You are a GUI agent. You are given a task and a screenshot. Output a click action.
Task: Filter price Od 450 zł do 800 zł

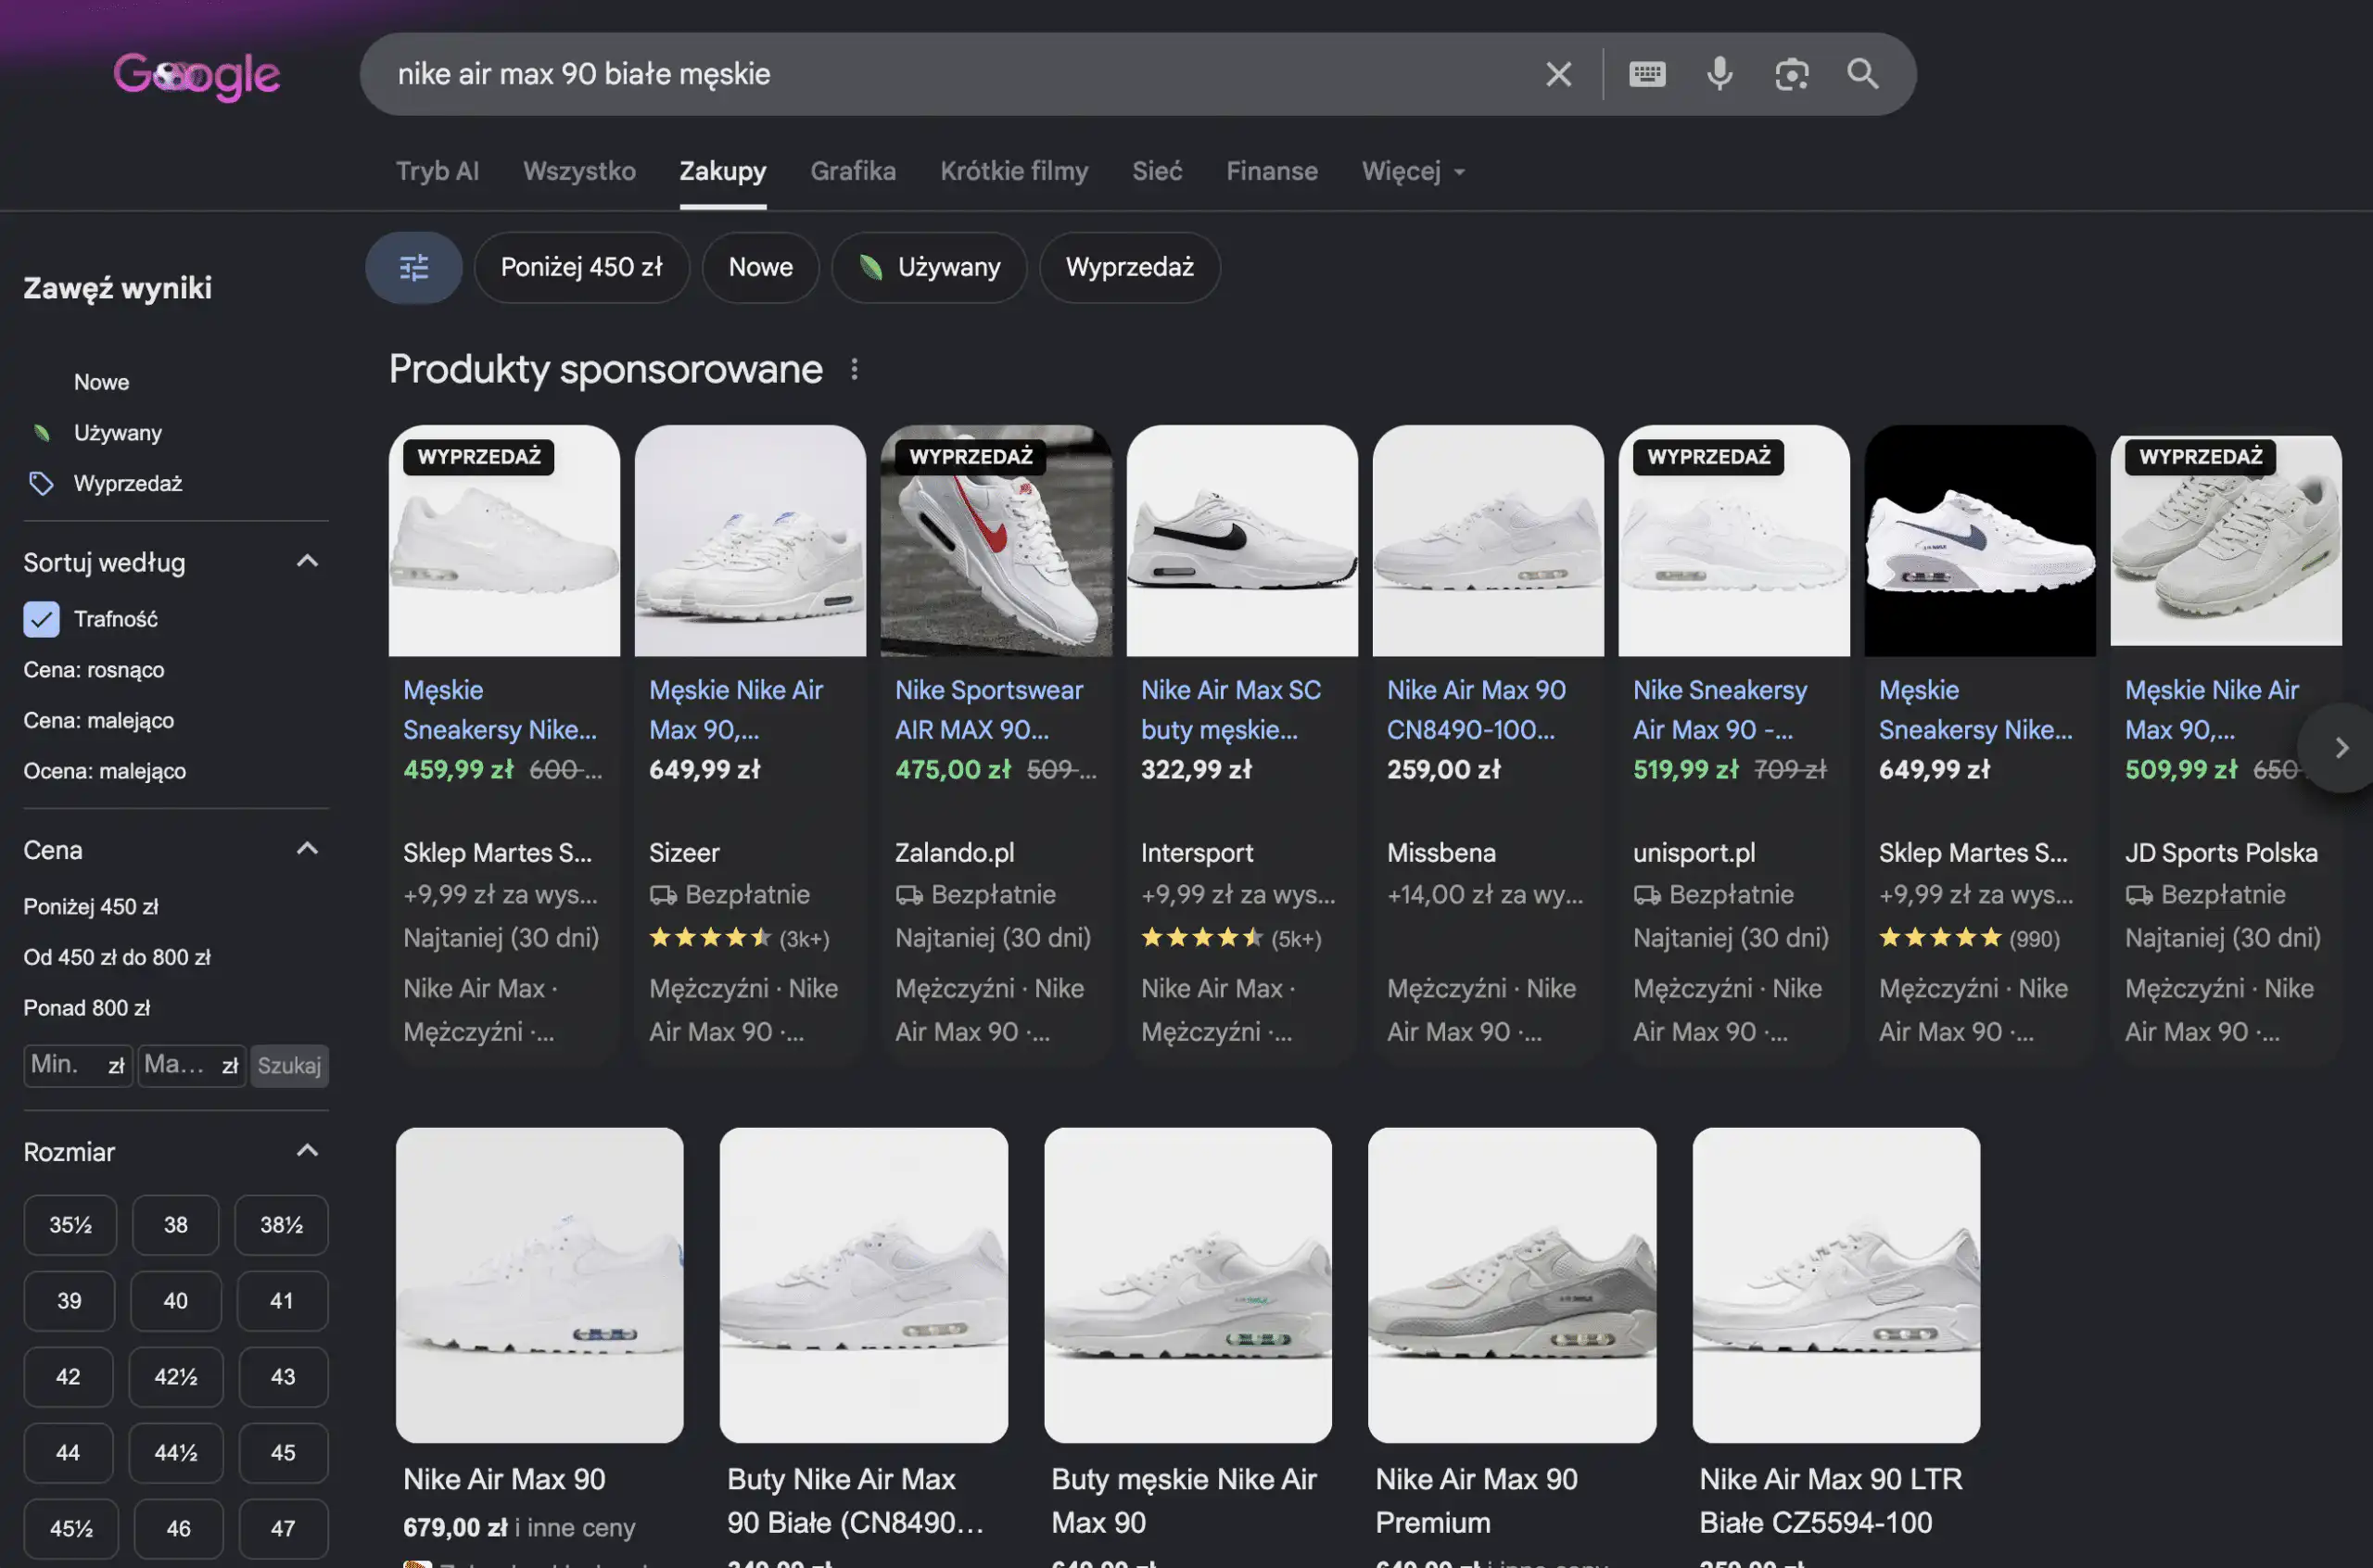pos(117,957)
